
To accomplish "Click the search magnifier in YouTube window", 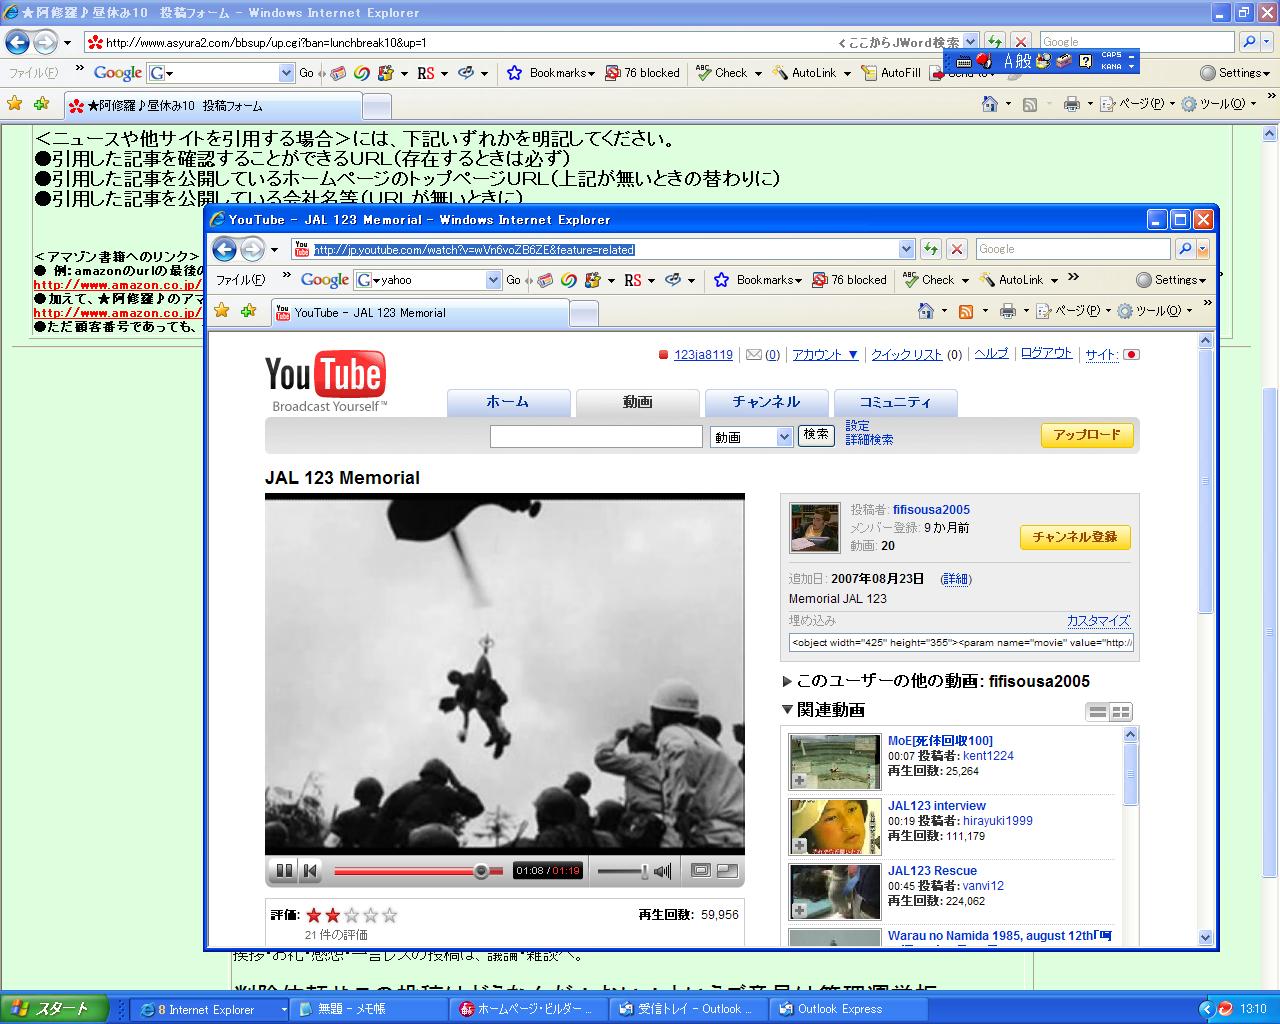I will (1185, 249).
